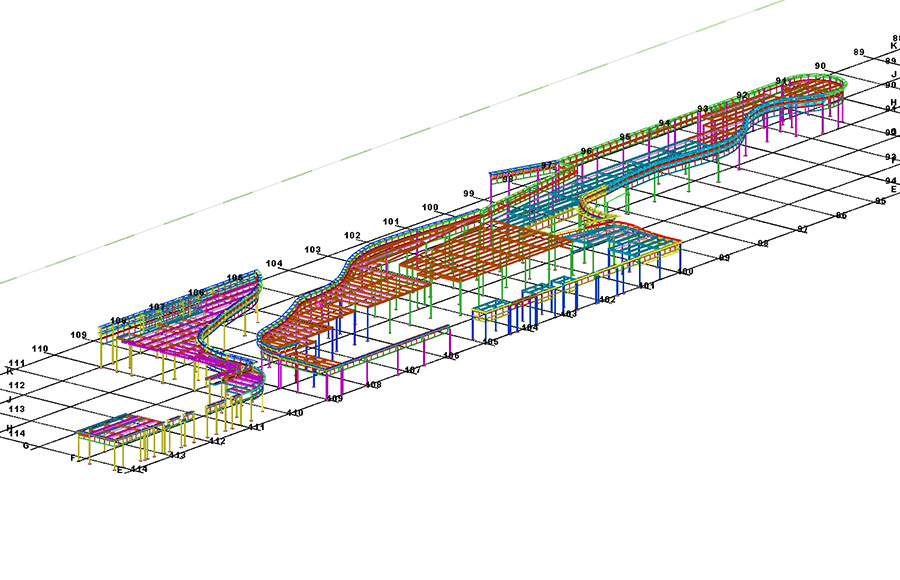Select upper-row grid label 103
900x580 pixels.
coord(313,250)
